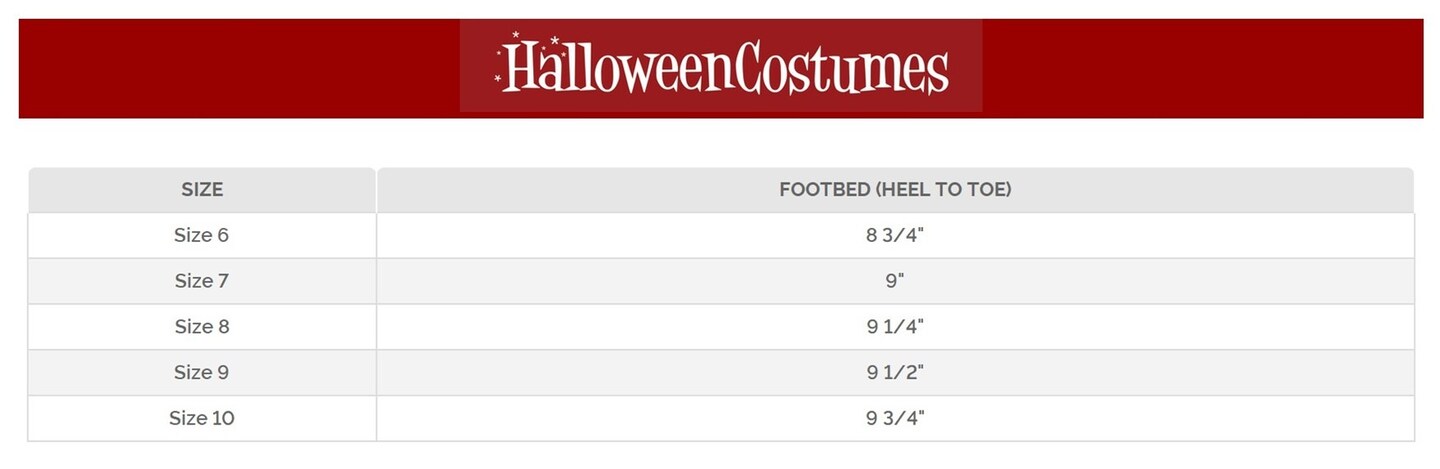The image size is (1440, 469).
Task: Click the 8 3/4" footbed value
Action: 895,236
